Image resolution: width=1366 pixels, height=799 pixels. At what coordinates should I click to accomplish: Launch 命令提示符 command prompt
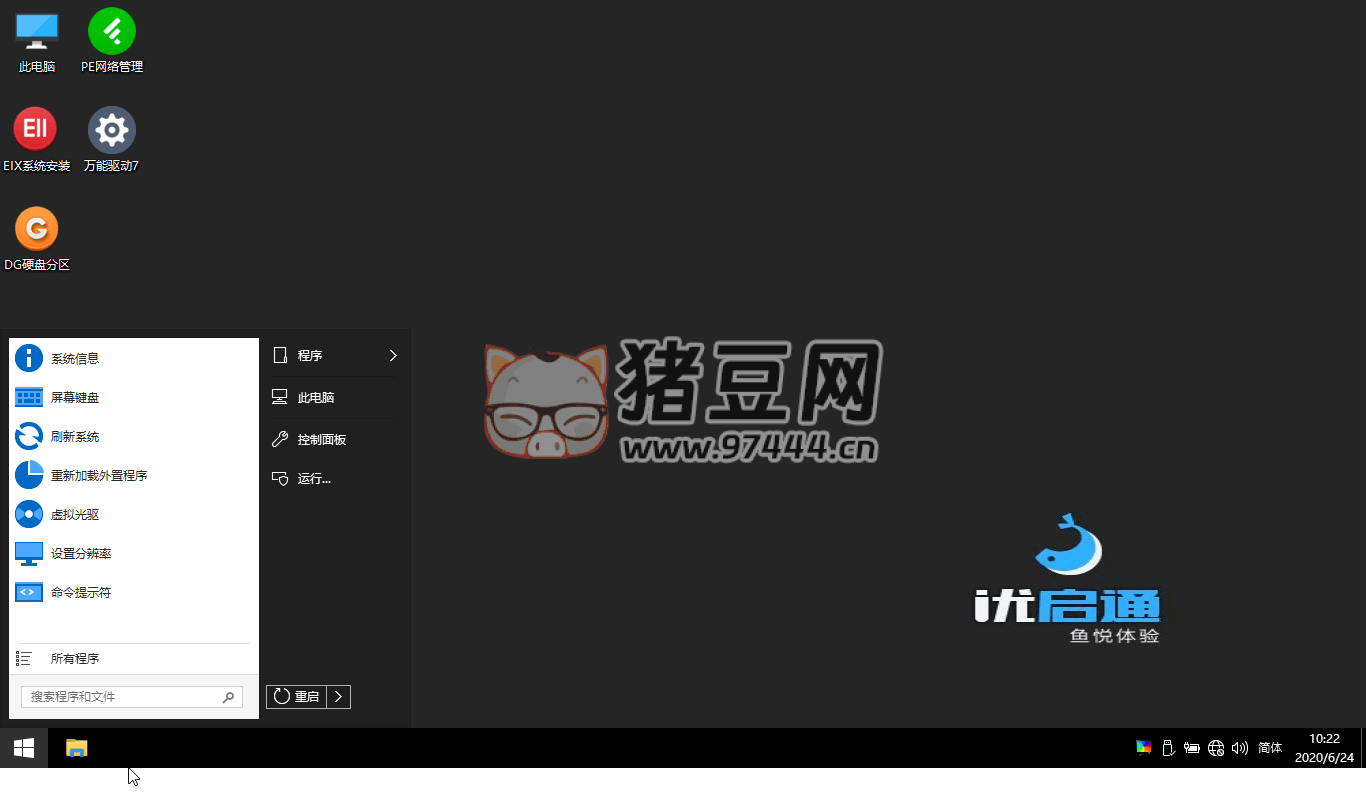pos(134,592)
